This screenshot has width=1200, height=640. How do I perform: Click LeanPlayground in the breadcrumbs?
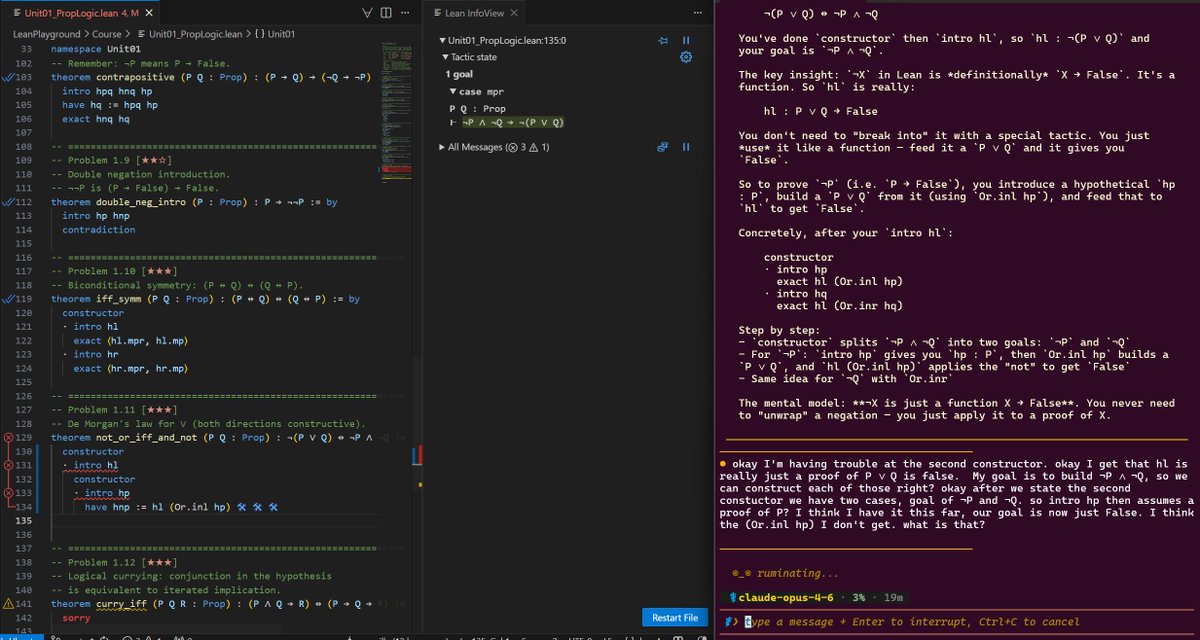pos(49,34)
